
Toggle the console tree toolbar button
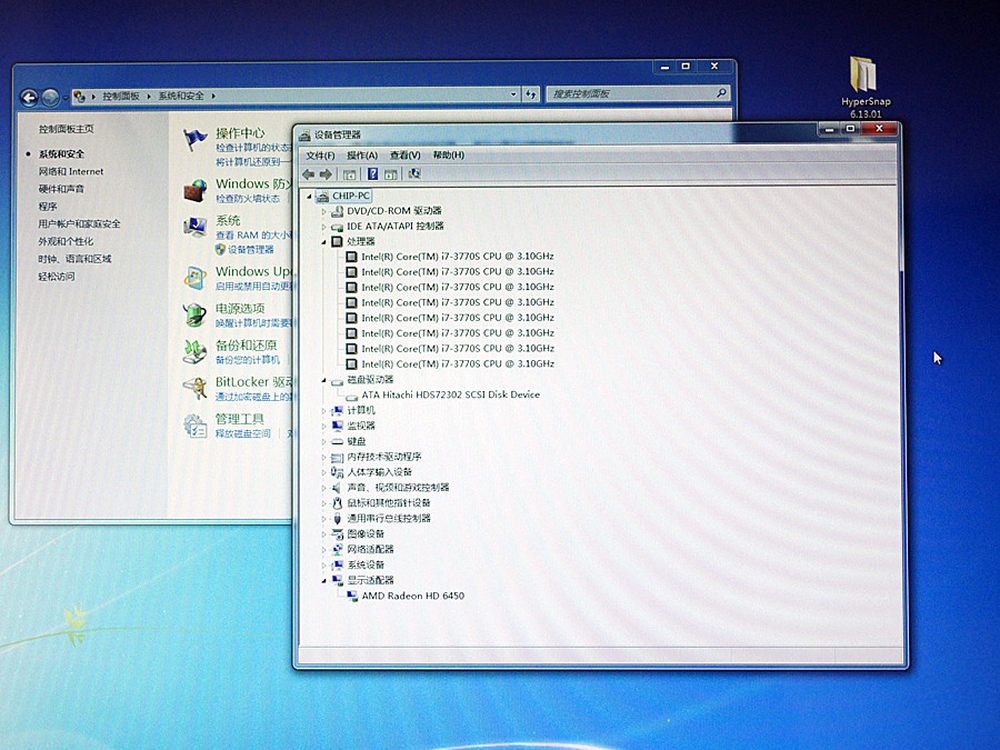click(x=349, y=174)
